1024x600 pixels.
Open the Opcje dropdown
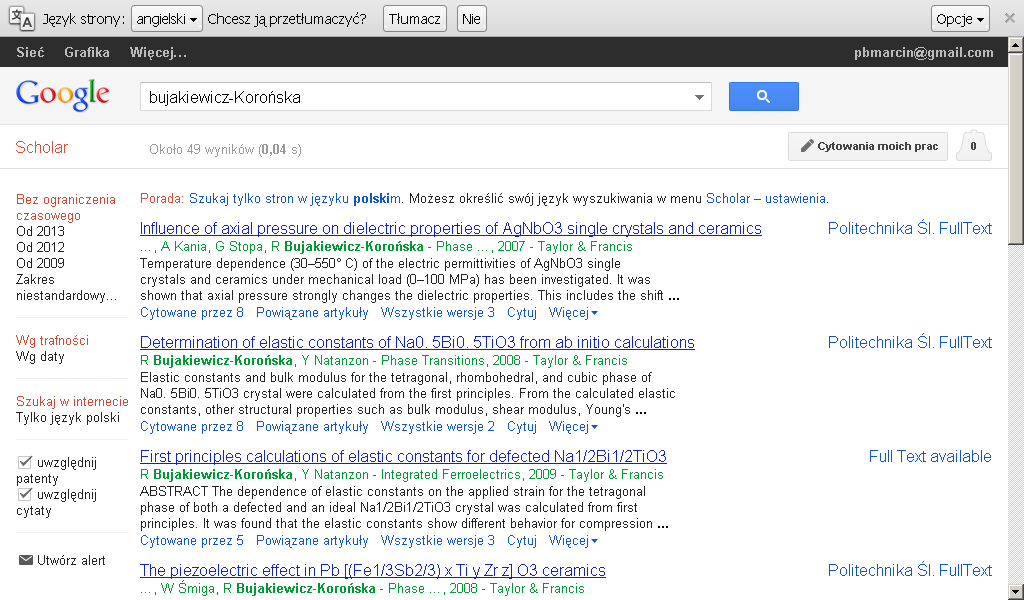pyautogui.click(x=960, y=19)
